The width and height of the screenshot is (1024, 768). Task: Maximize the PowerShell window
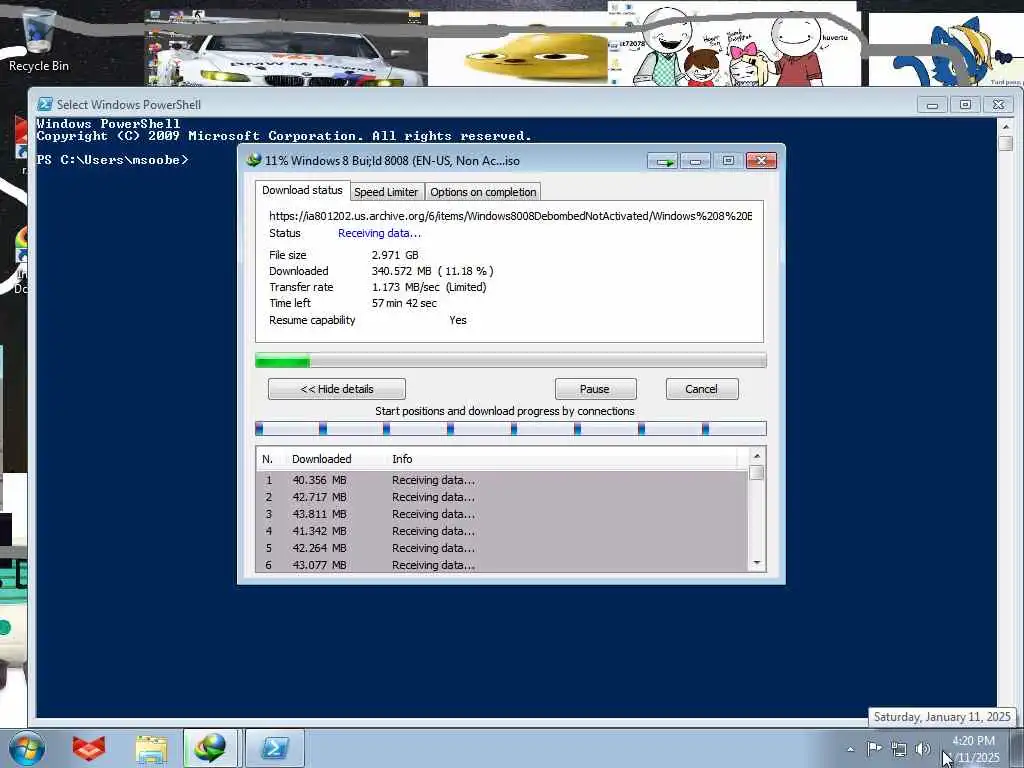965,104
